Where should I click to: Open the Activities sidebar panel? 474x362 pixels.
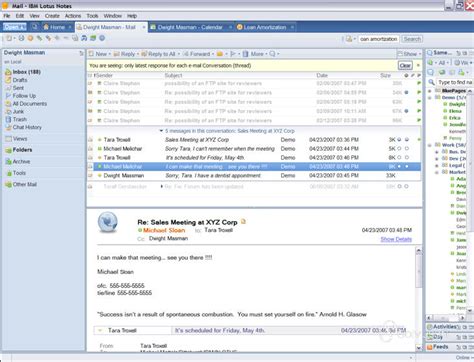[x=445, y=327]
